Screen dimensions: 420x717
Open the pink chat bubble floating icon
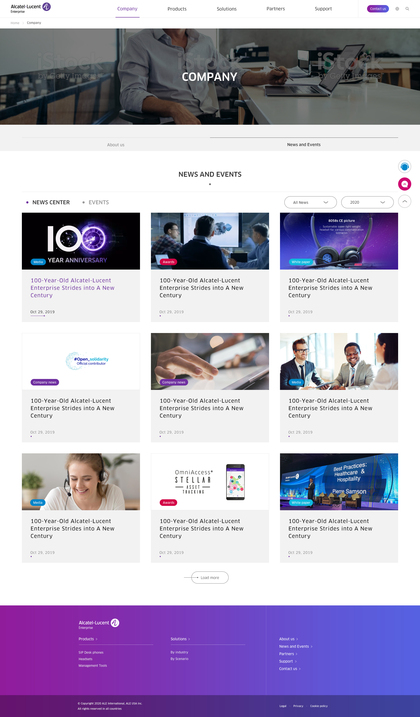pyautogui.click(x=404, y=184)
